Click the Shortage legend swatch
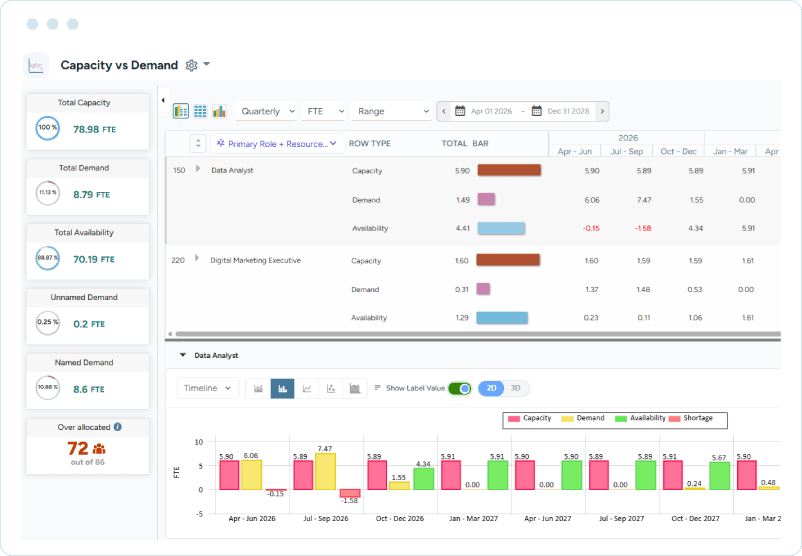This screenshot has width=802, height=556. 674,418
